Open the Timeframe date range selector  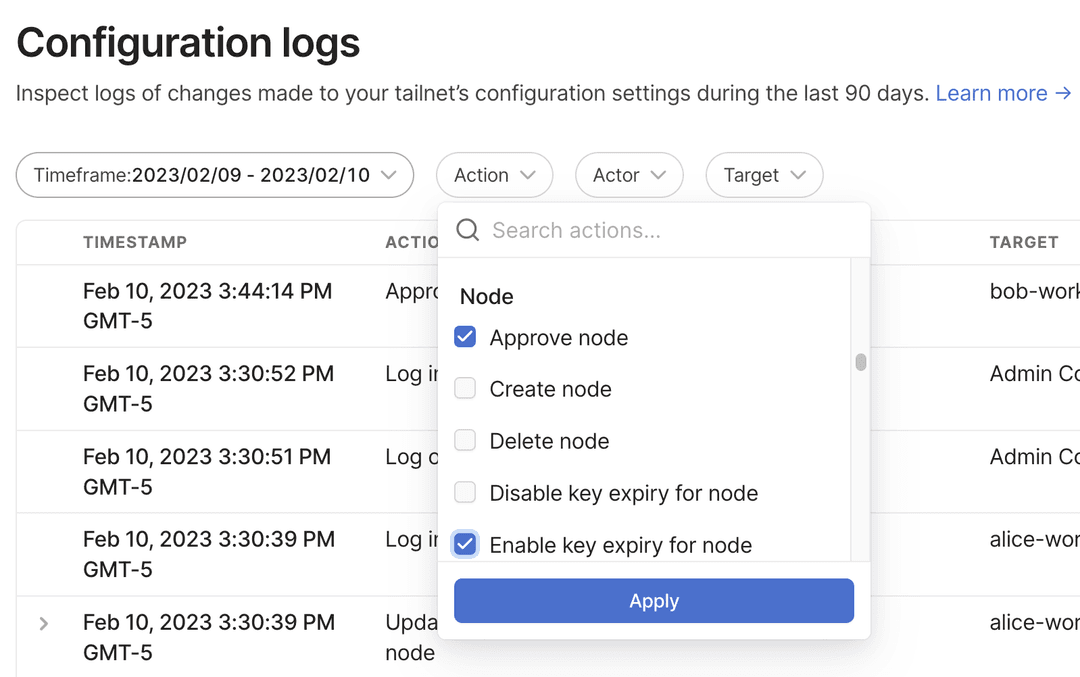[x=214, y=174]
